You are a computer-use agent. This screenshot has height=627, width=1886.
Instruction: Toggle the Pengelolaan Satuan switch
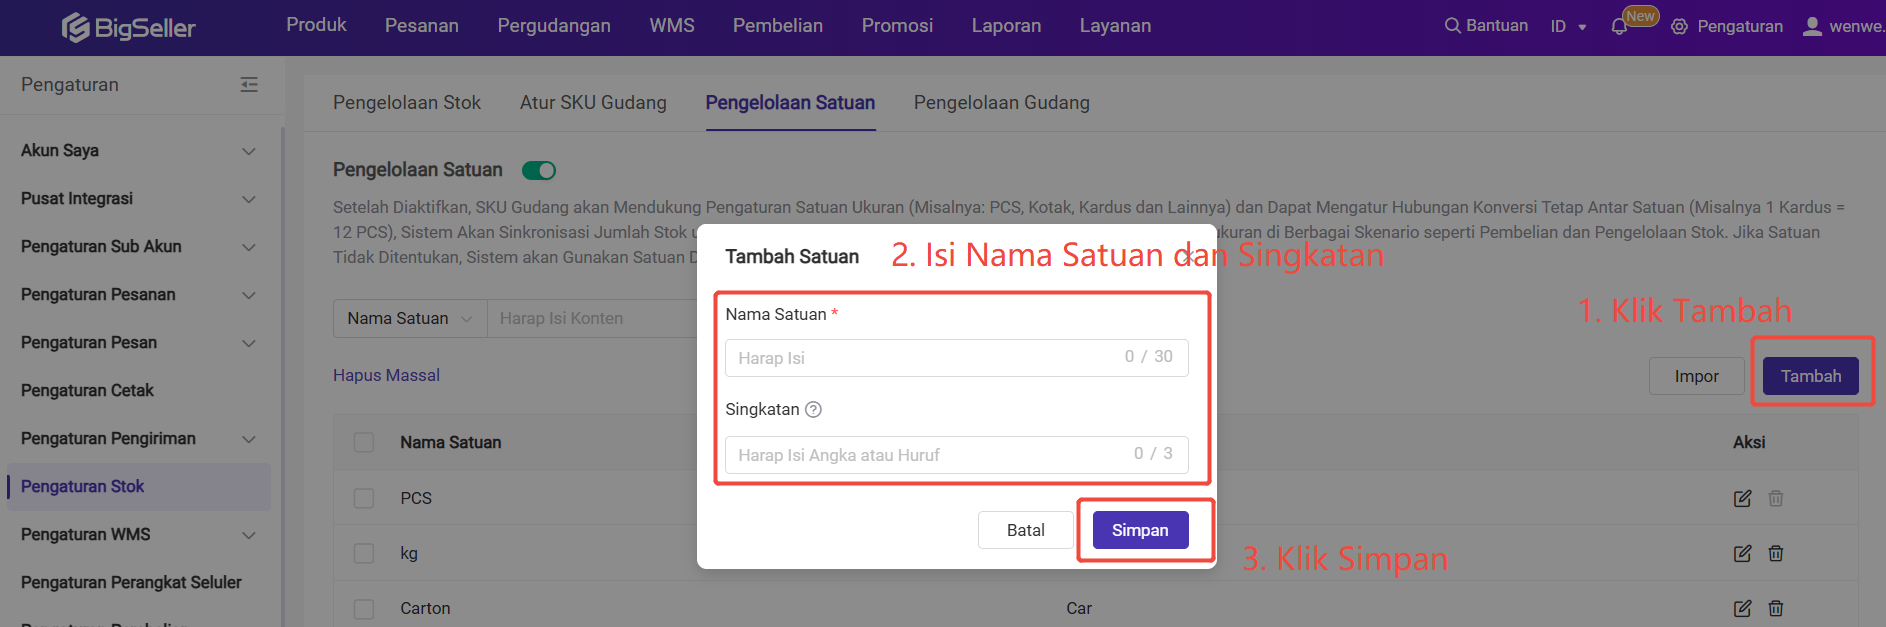(x=539, y=170)
